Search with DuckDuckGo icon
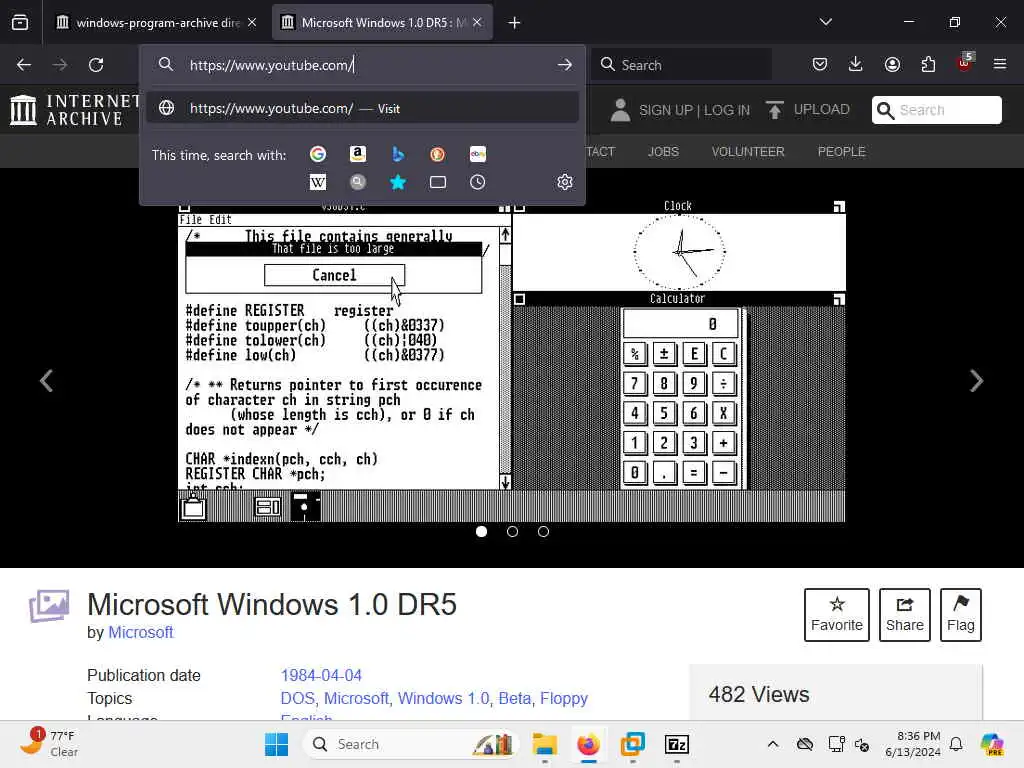Screen dimensions: 1024x768 pyautogui.click(x=438, y=154)
